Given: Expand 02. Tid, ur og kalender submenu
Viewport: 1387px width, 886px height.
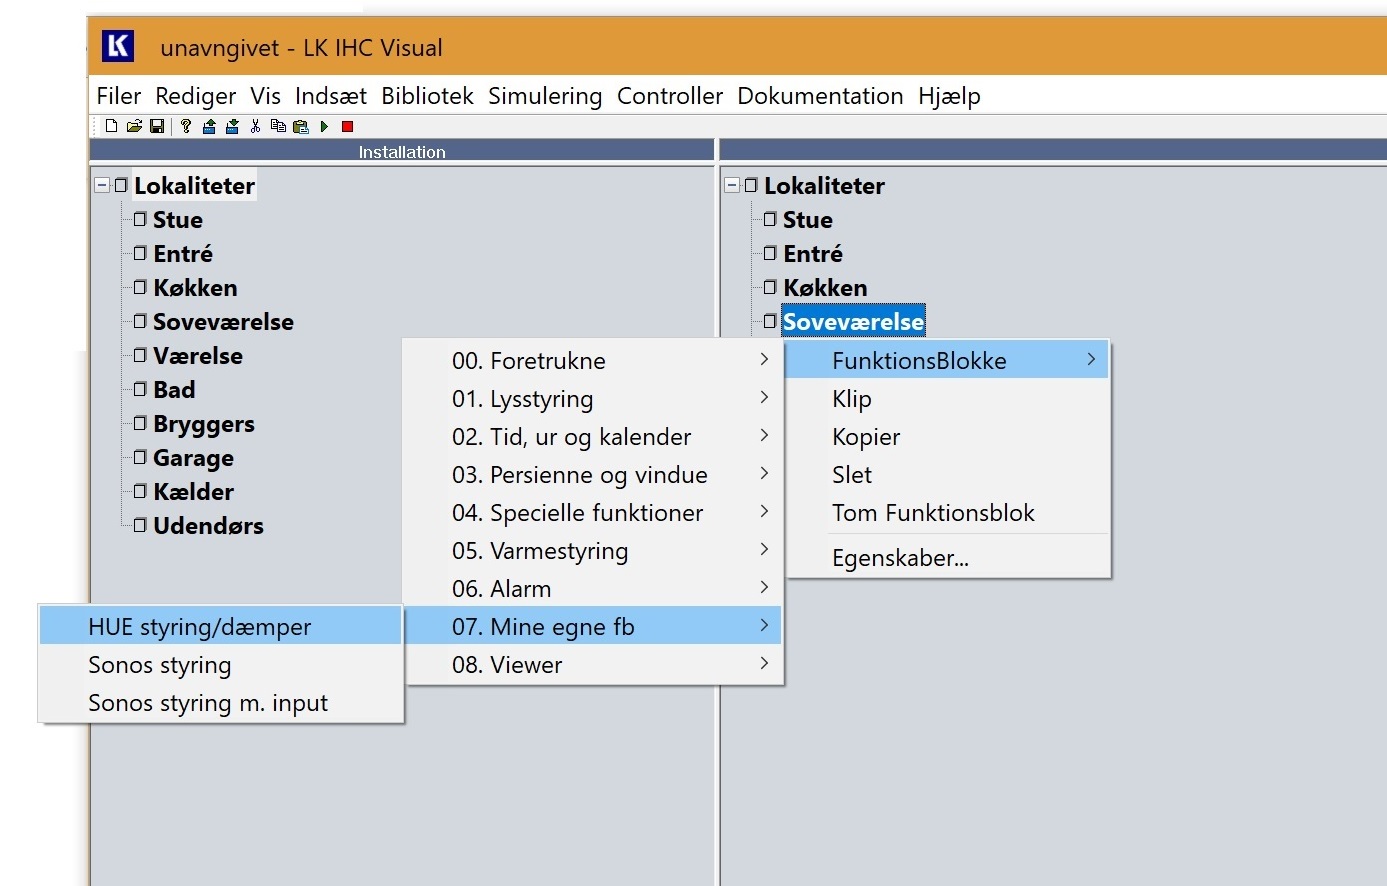Looking at the screenshot, I should click(x=593, y=437).
